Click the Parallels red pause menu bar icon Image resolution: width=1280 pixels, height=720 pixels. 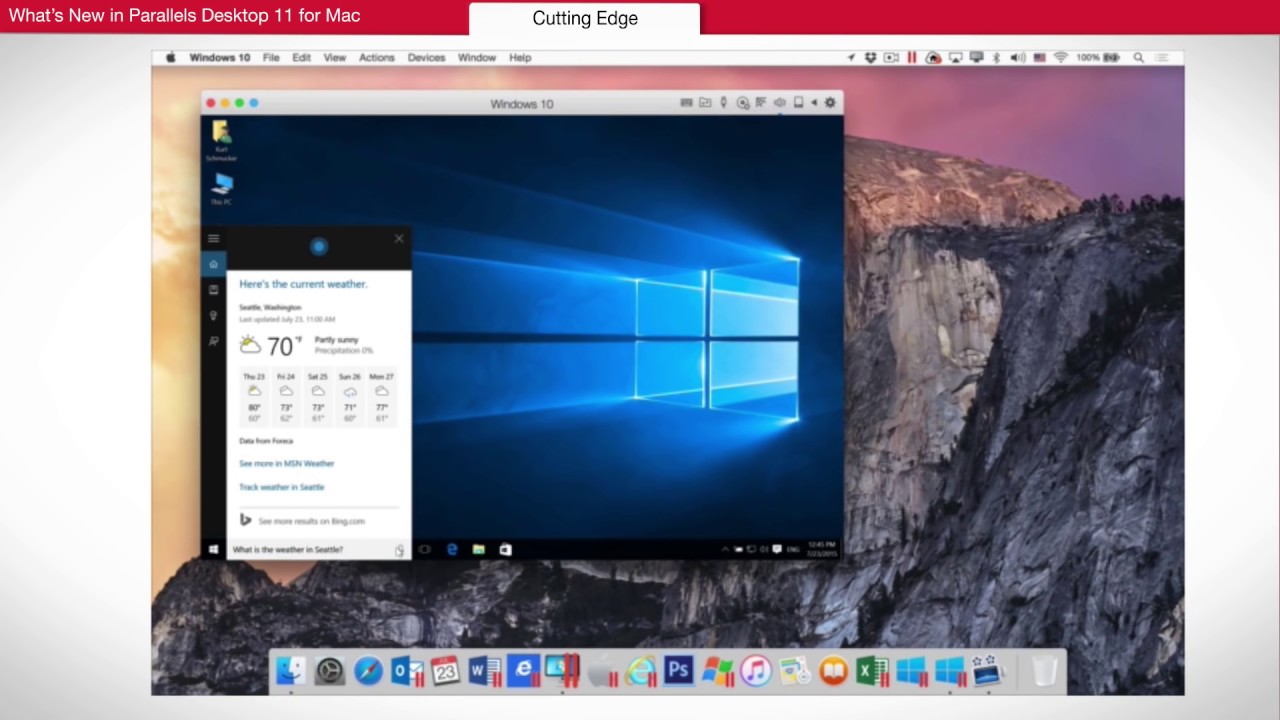[912, 58]
